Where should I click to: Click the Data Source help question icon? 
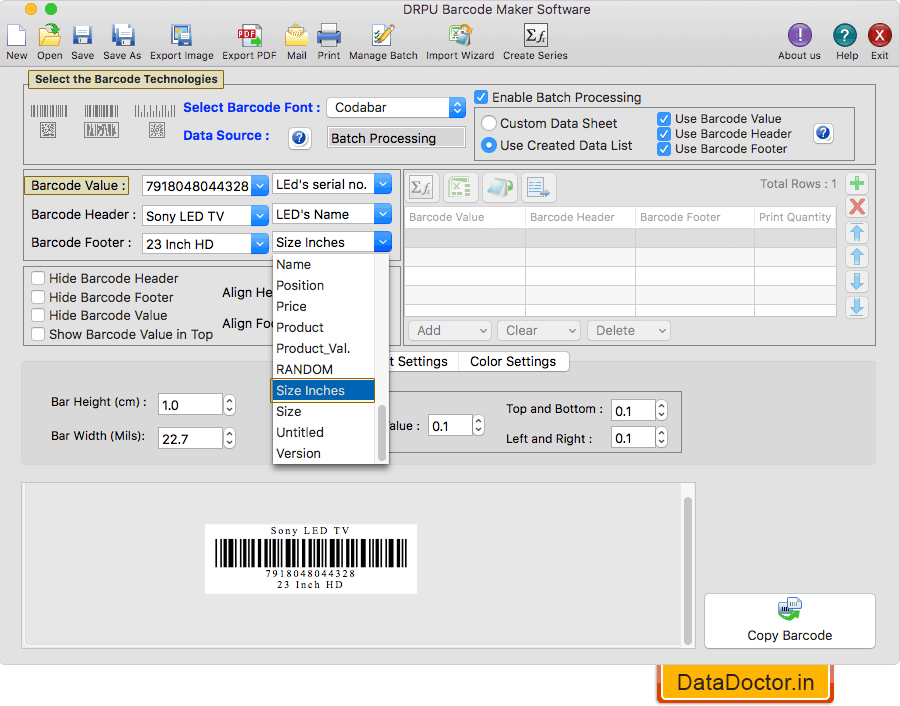tap(299, 138)
